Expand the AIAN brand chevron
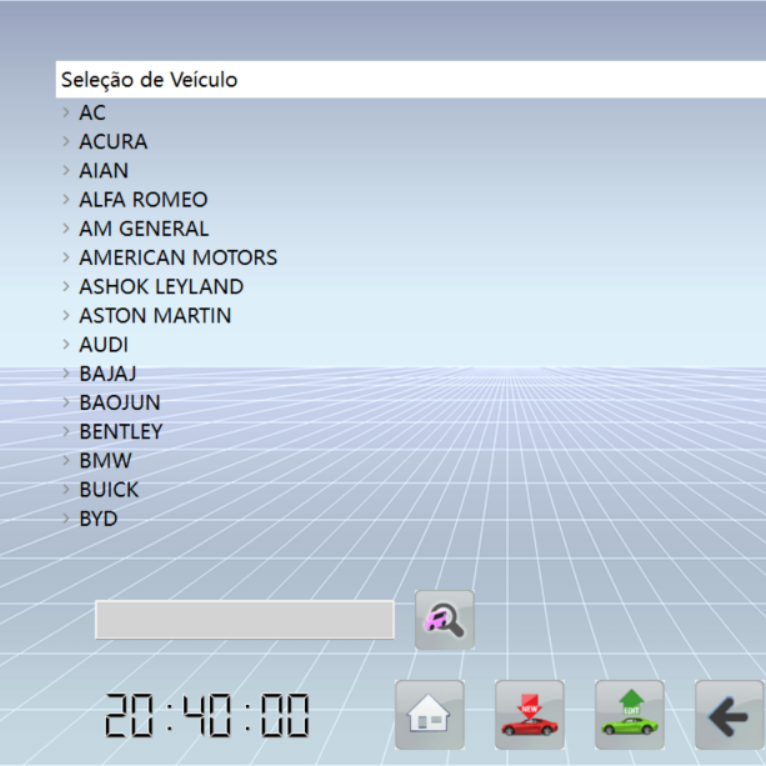This screenshot has width=766, height=766. [66, 170]
